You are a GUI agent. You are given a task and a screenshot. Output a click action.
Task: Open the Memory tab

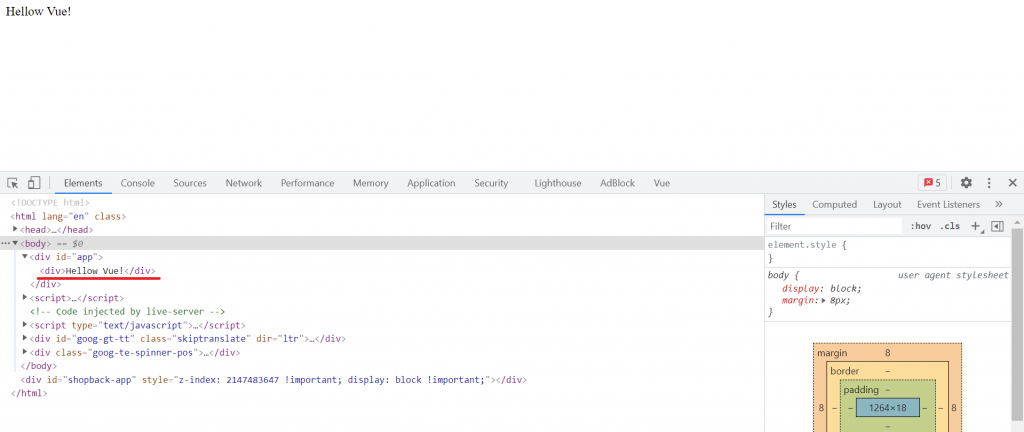coord(371,183)
